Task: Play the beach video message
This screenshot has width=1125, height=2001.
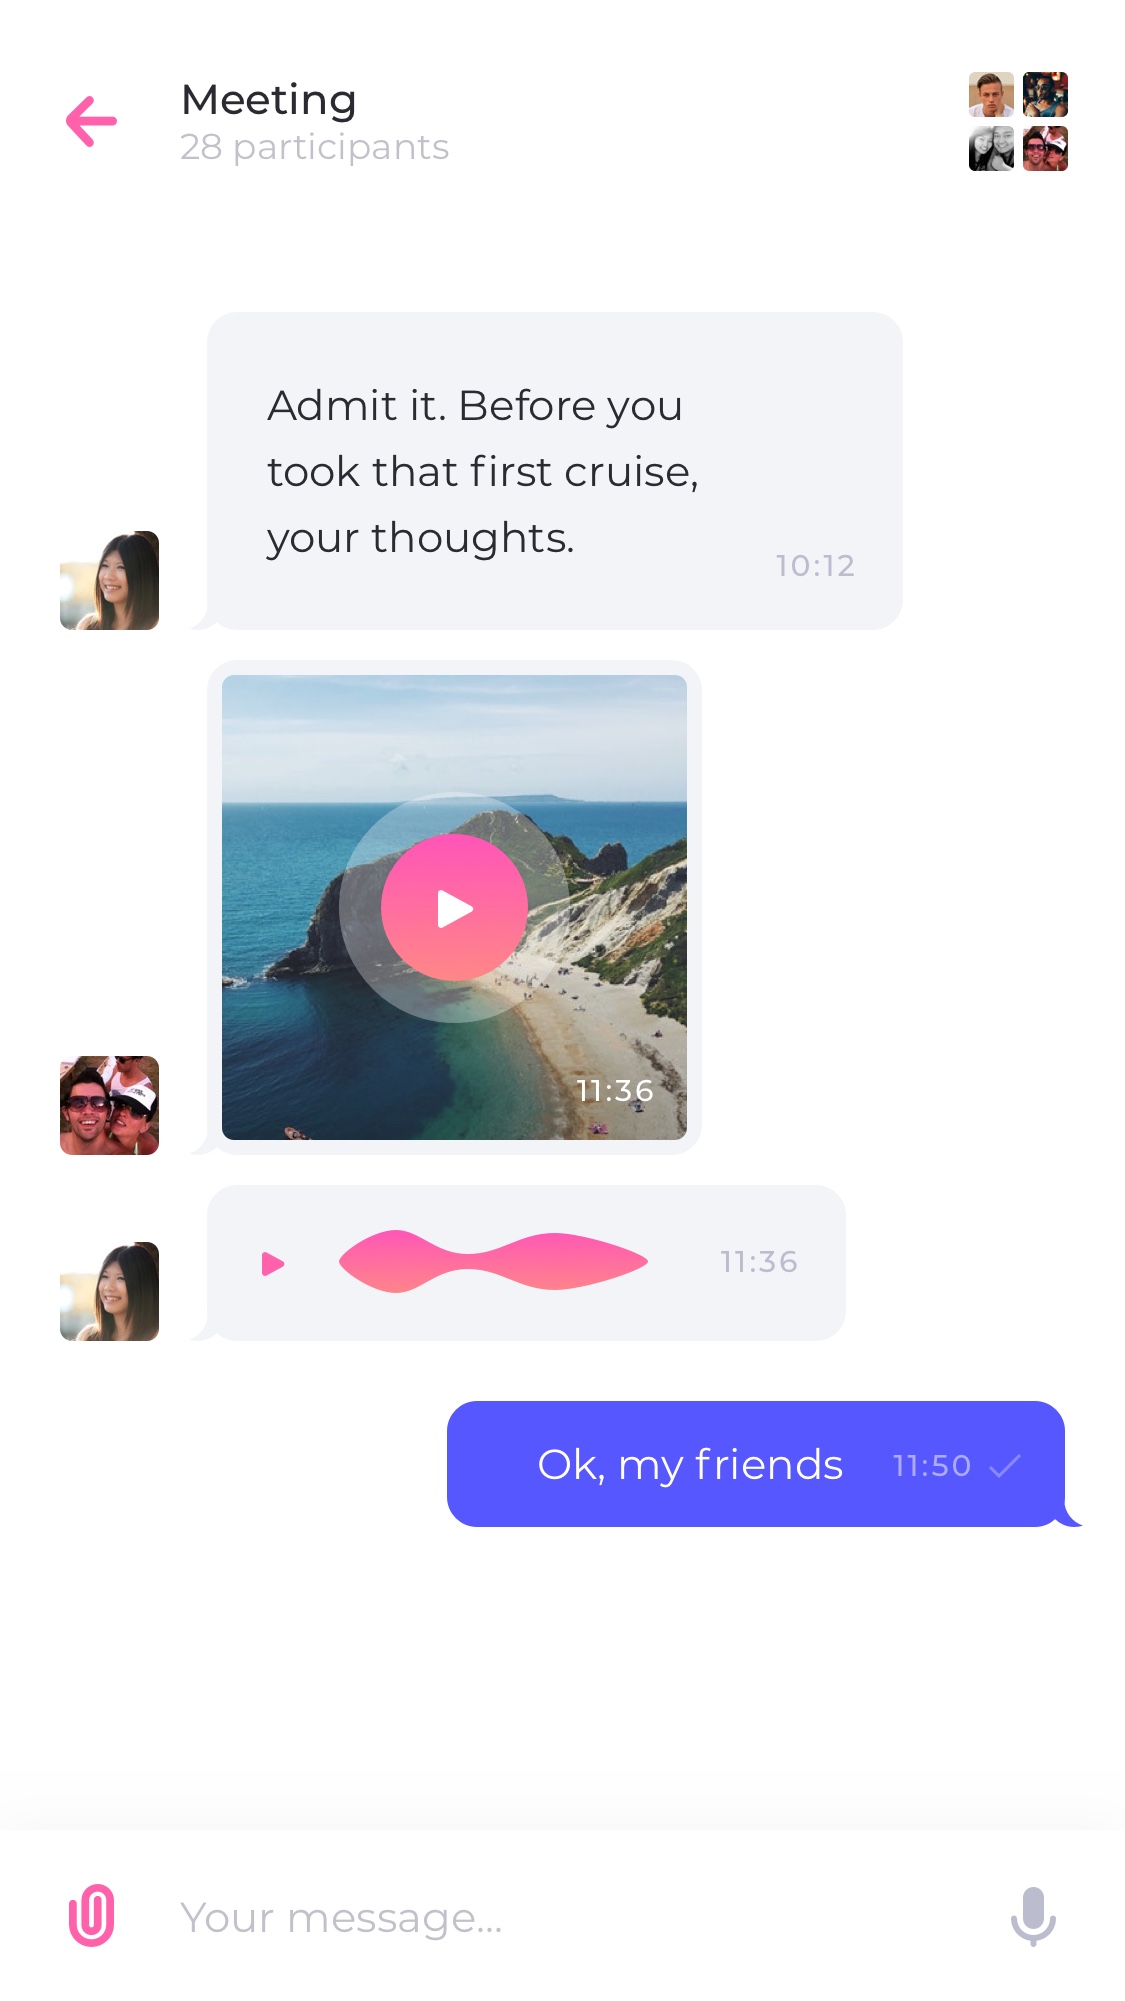Action: click(454, 908)
